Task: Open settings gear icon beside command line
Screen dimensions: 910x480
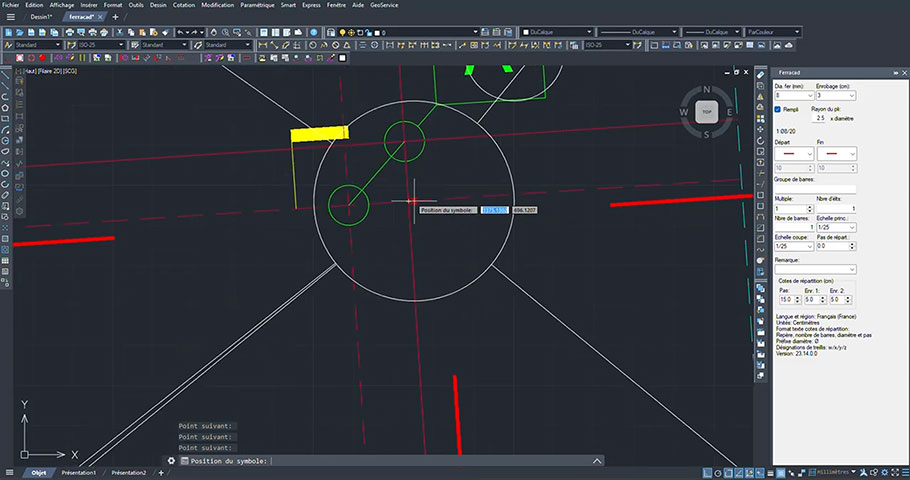Action: (171, 461)
